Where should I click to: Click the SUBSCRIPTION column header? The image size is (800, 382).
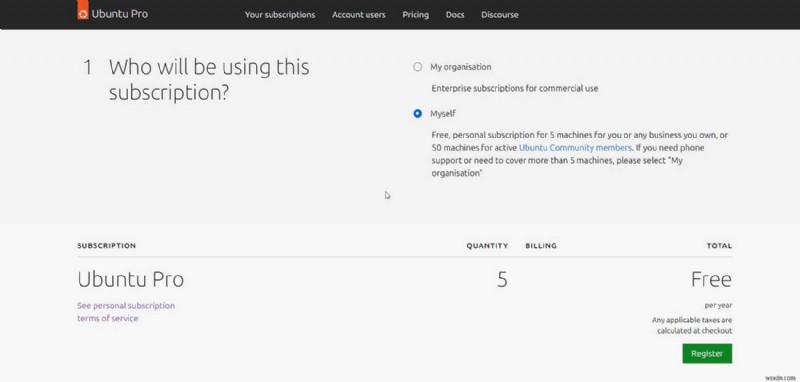coord(107,245)
